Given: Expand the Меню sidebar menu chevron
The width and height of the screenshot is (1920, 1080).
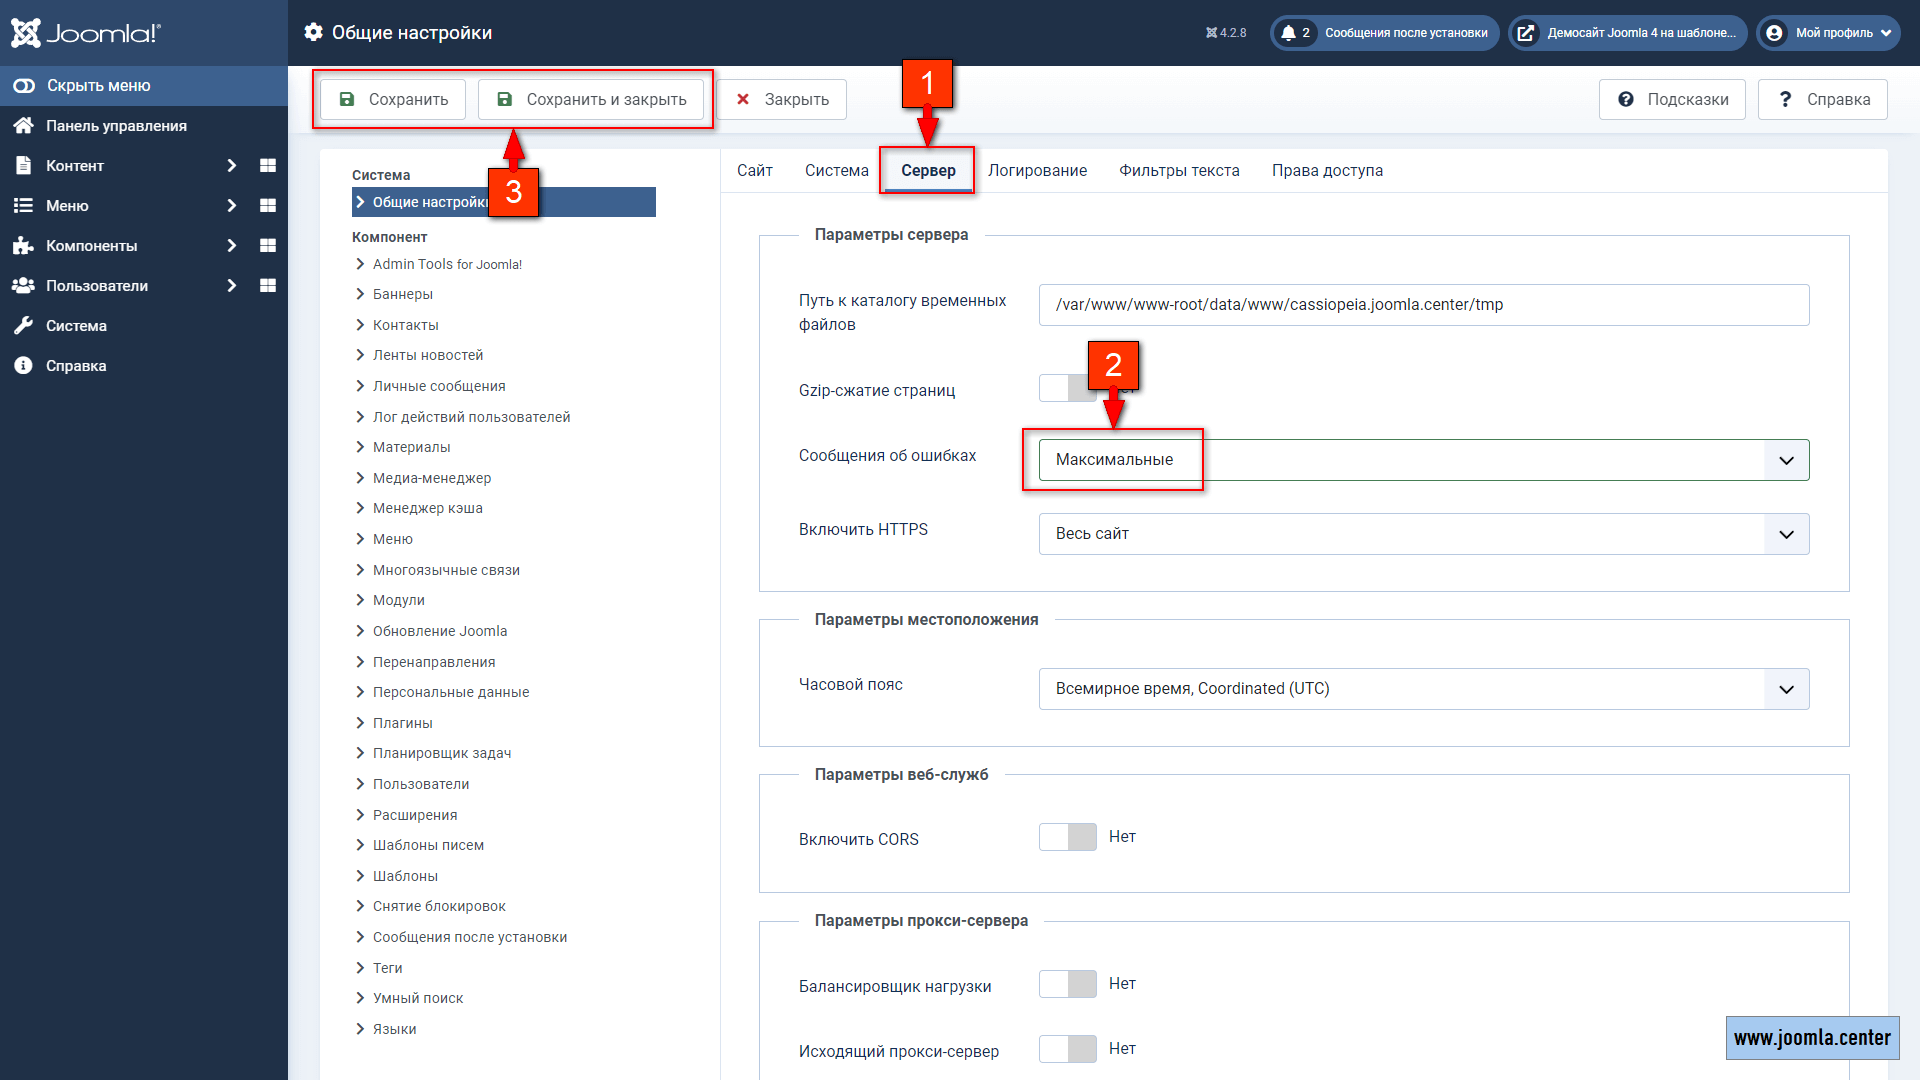Looking at the screenshot, I should click(232, 205).
